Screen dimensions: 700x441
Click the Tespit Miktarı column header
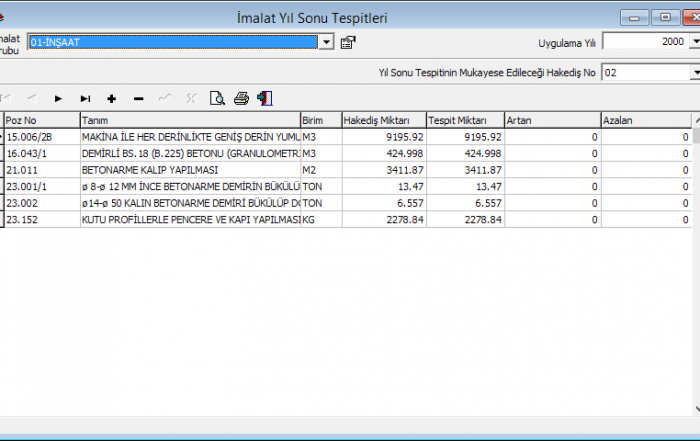pos(464,120)
